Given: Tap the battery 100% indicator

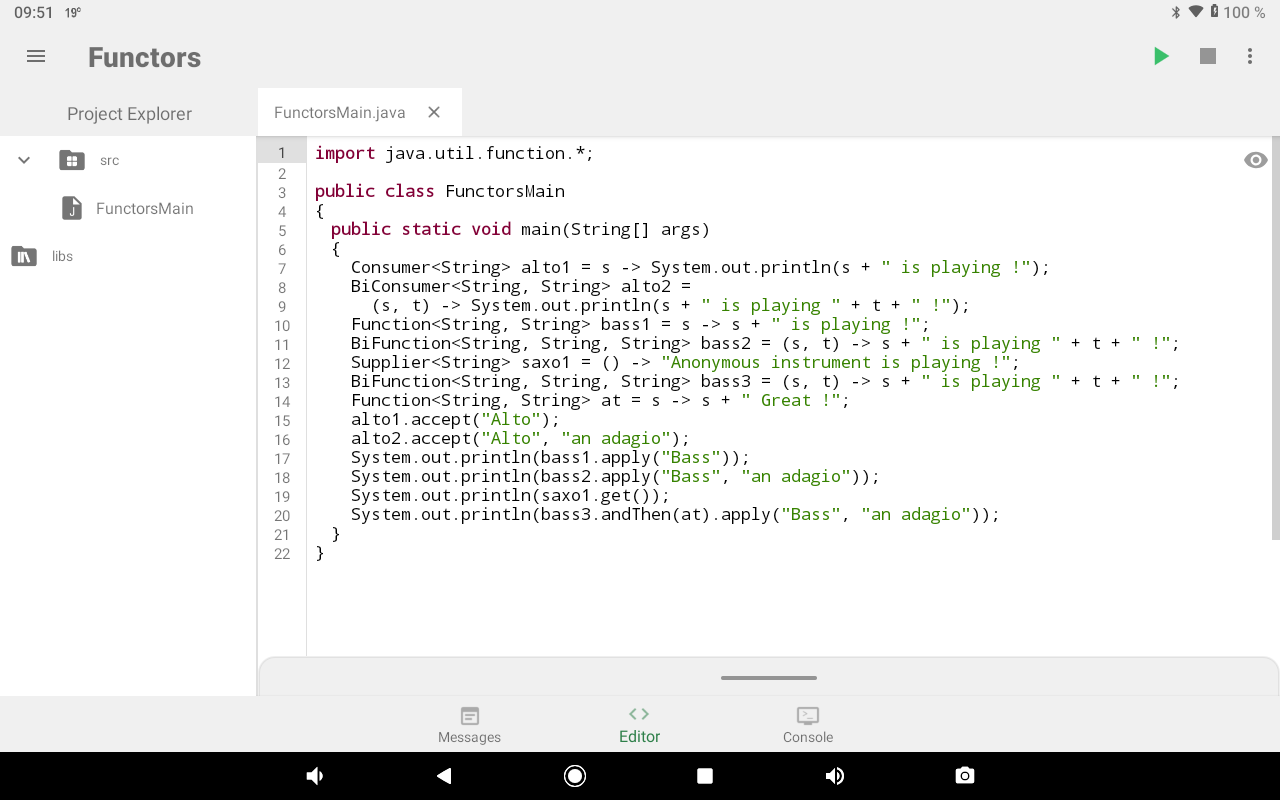Looking at the screenshot, I should pos(1237,12).
